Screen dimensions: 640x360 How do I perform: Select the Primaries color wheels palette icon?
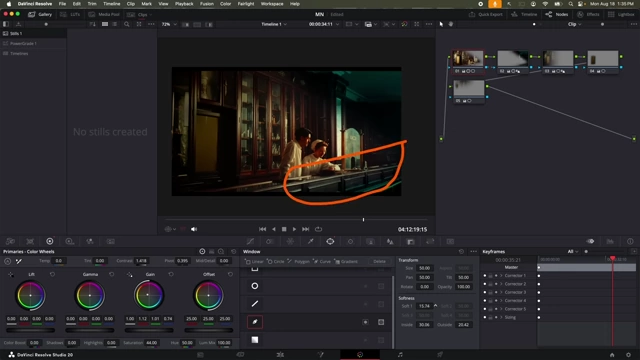click(x=50, y=242)
